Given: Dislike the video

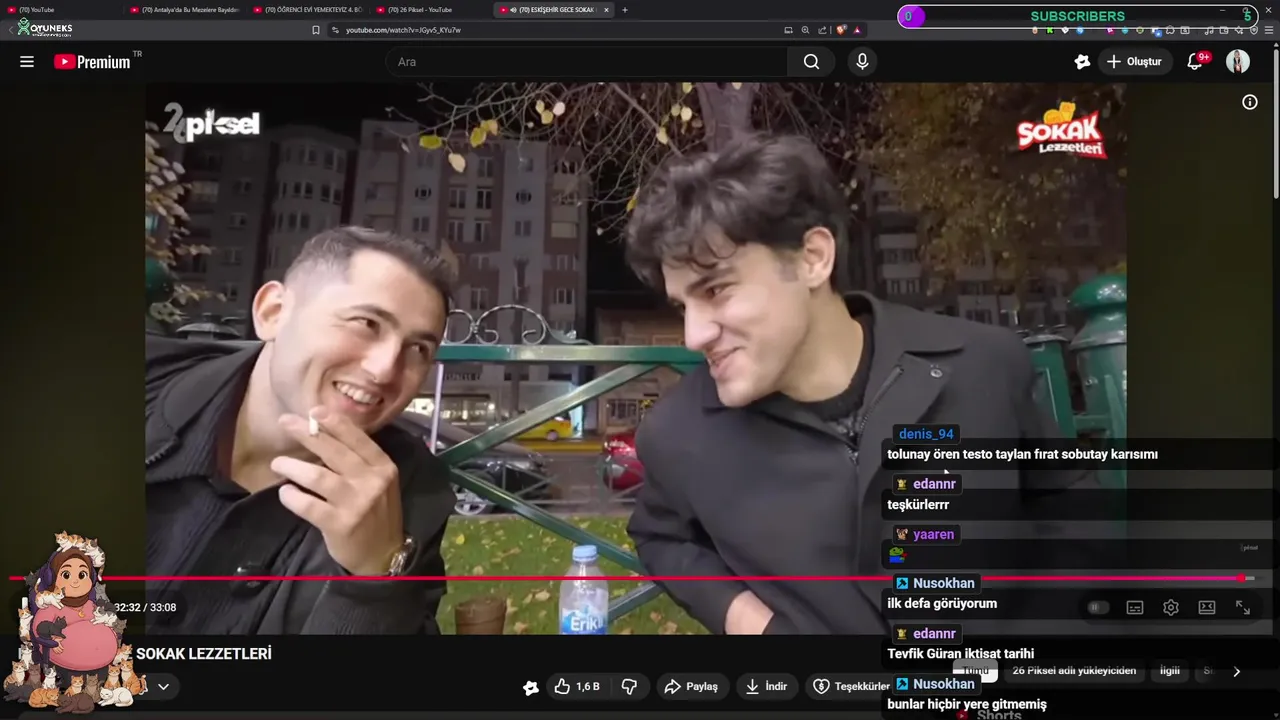Looking at the screenshot, I should [x=629, y=686].
